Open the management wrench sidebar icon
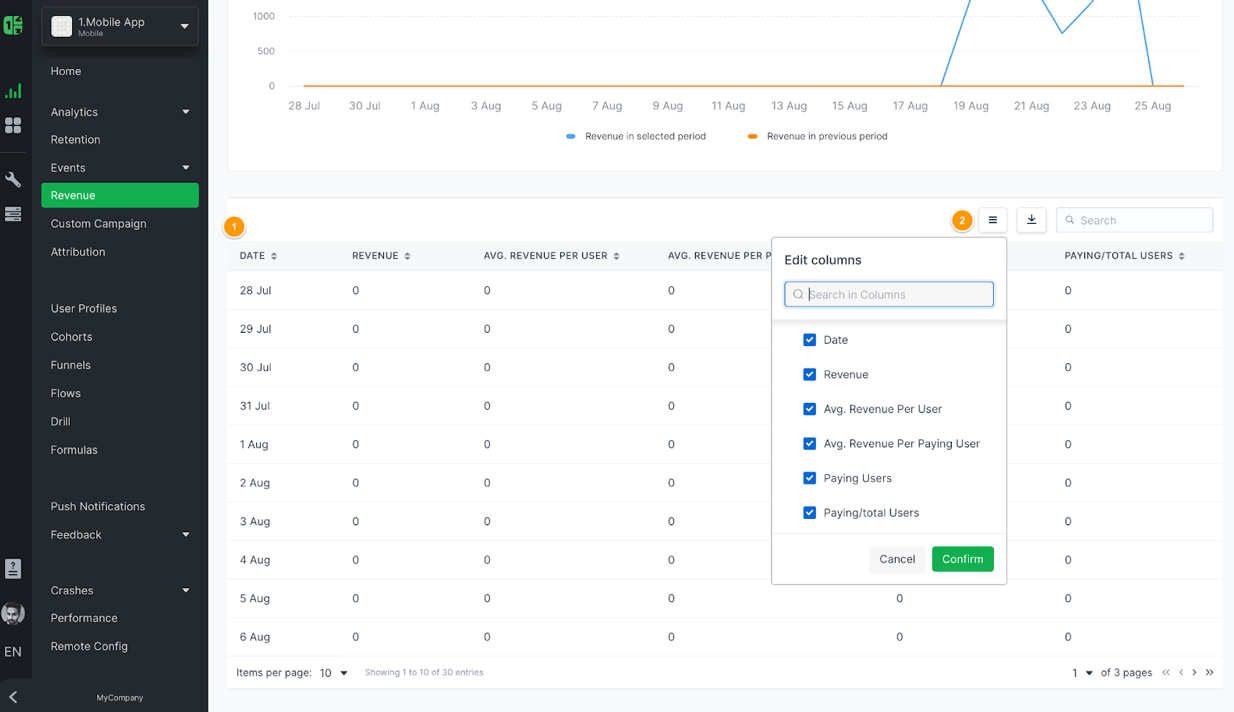 [x=13, y=180]
